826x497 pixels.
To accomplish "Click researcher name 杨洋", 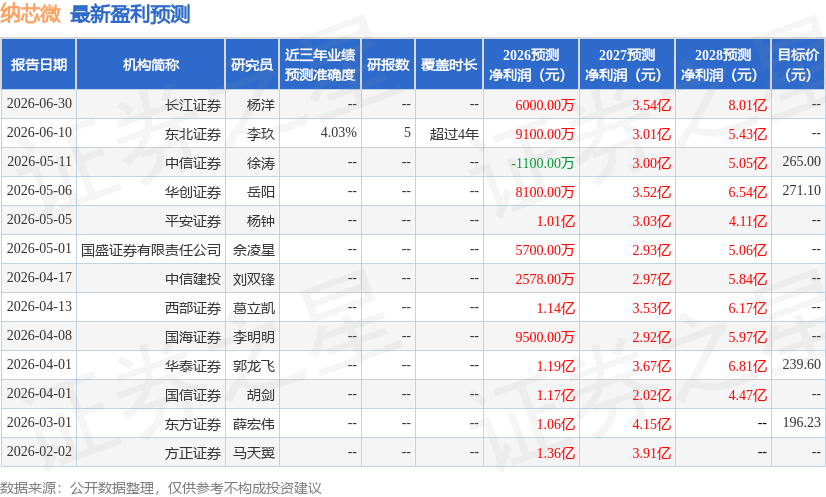I will pyautogui.click(x=261, y=105).
